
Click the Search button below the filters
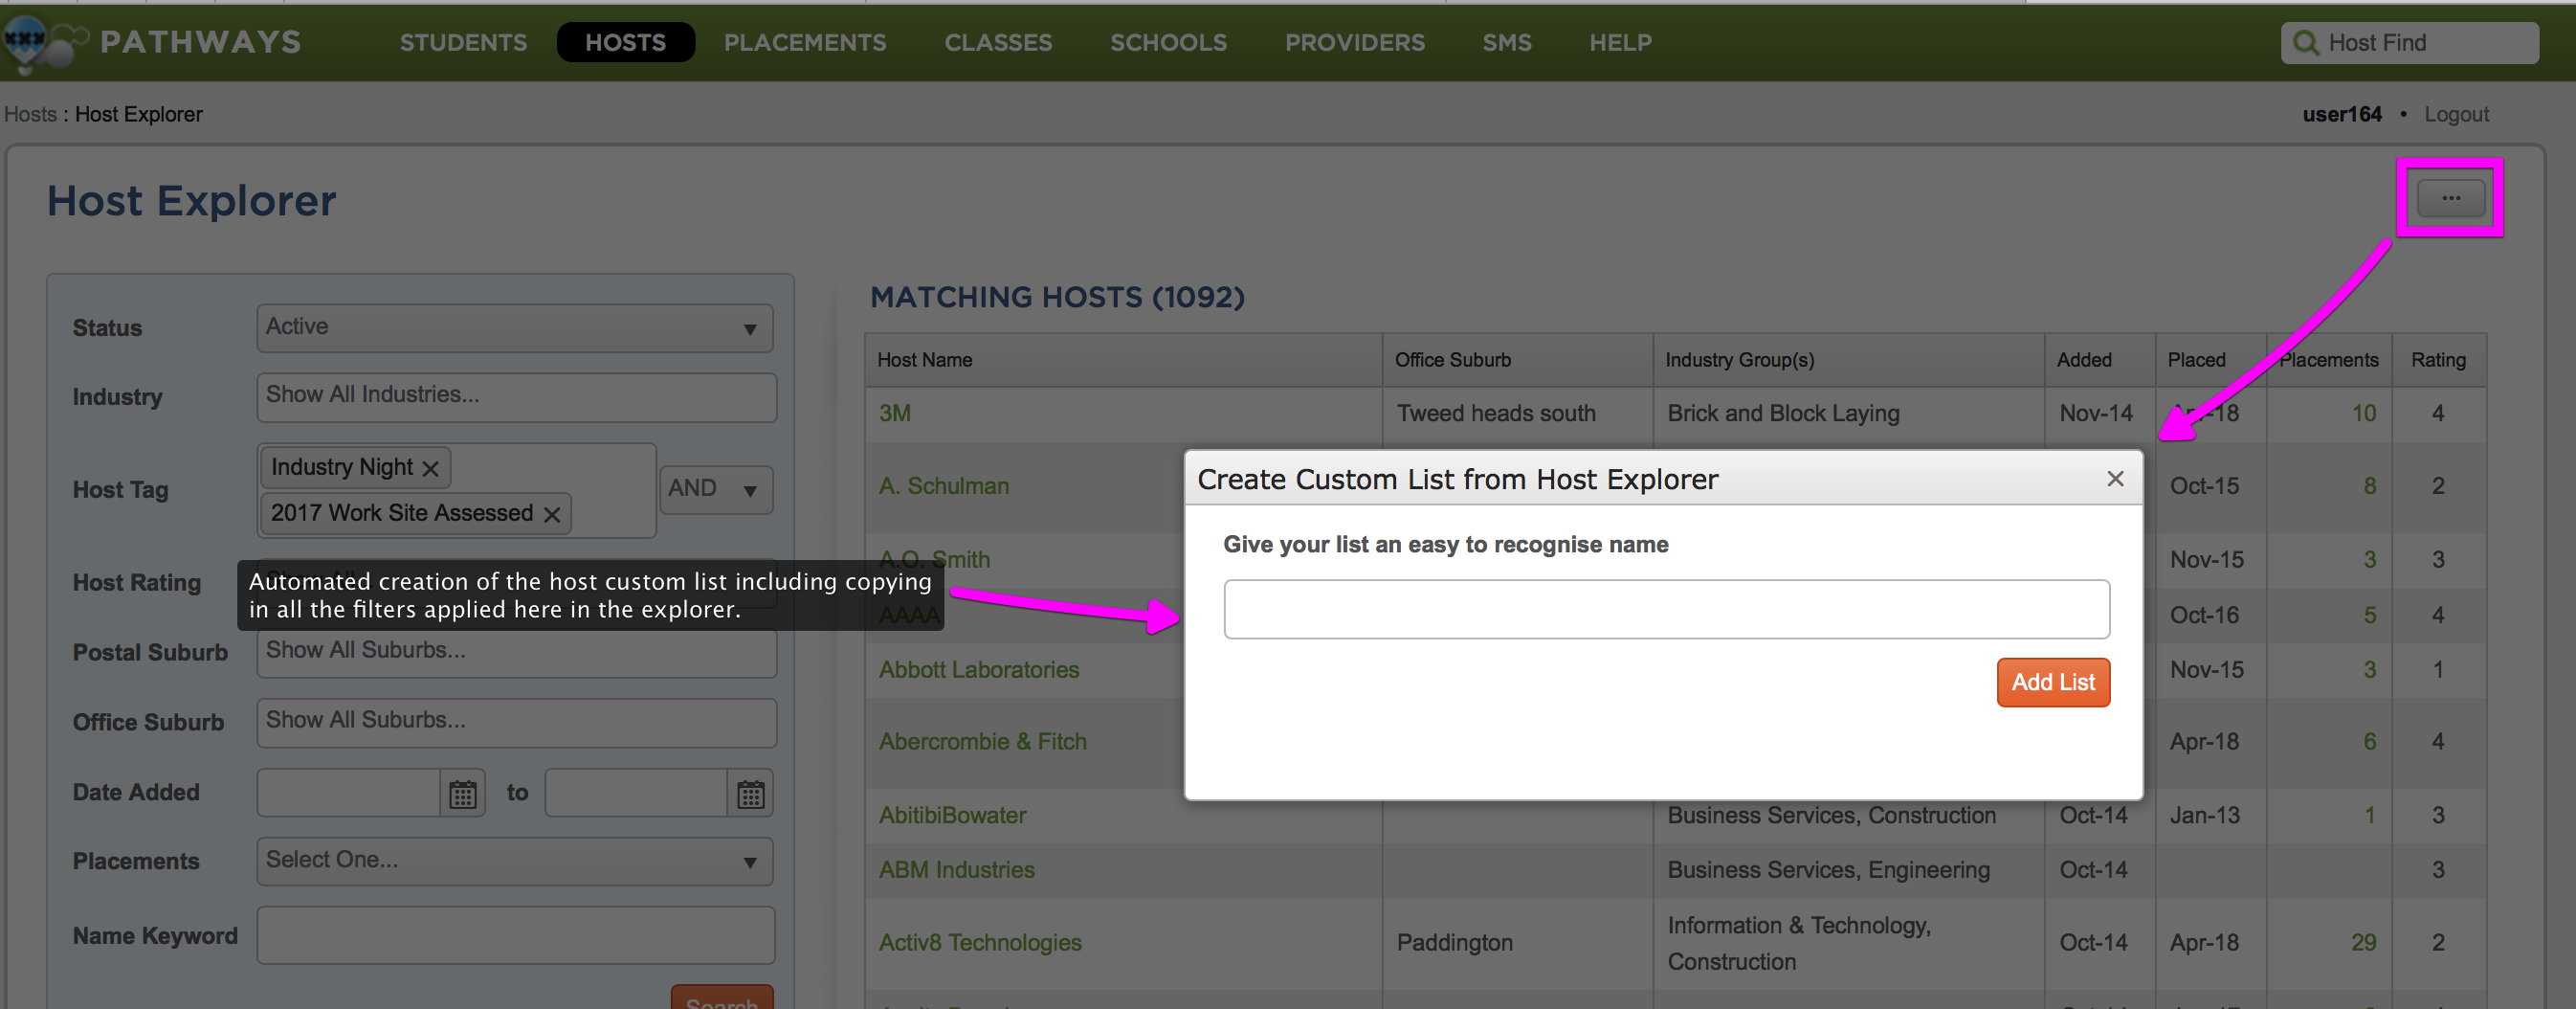(x=722, y=1002)
